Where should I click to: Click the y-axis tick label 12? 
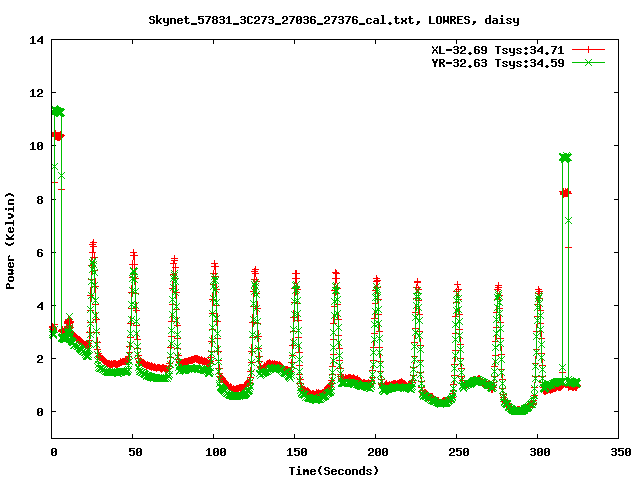pos(36,93)
